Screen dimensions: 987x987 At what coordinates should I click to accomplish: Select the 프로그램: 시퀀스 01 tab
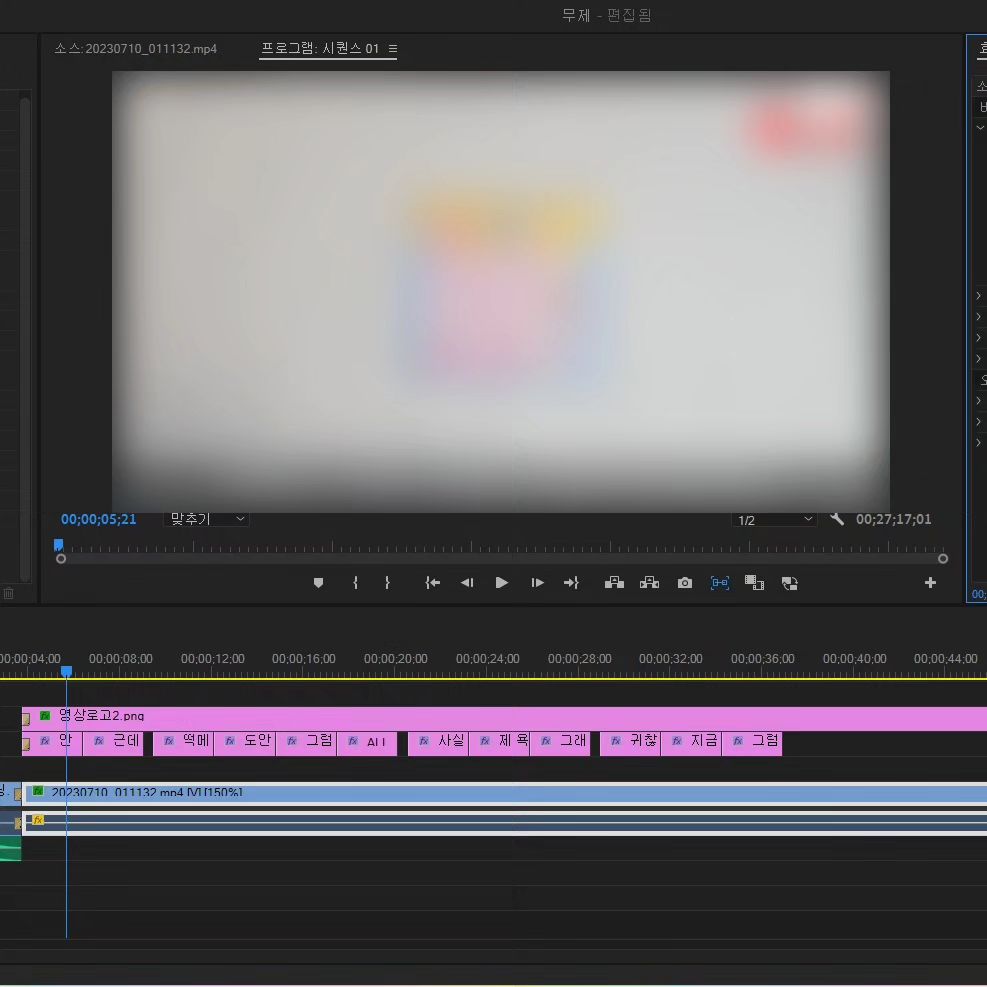320,48
